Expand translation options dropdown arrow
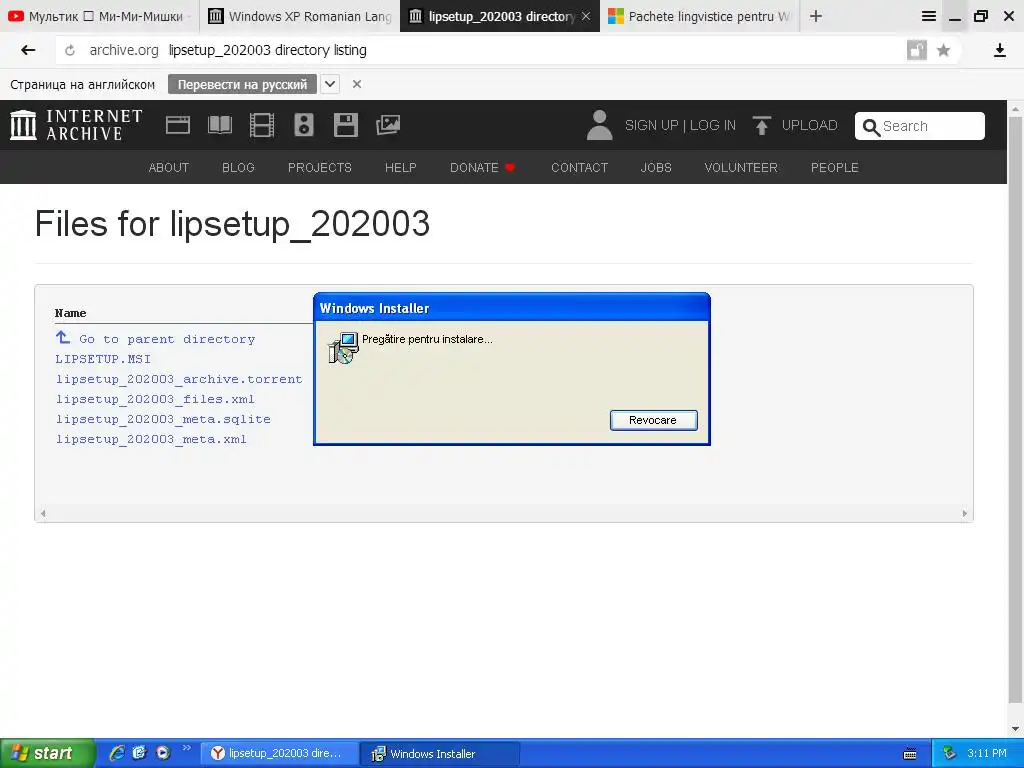The height and width of the screenshot is (768, 1024). [x=330, y=84]
